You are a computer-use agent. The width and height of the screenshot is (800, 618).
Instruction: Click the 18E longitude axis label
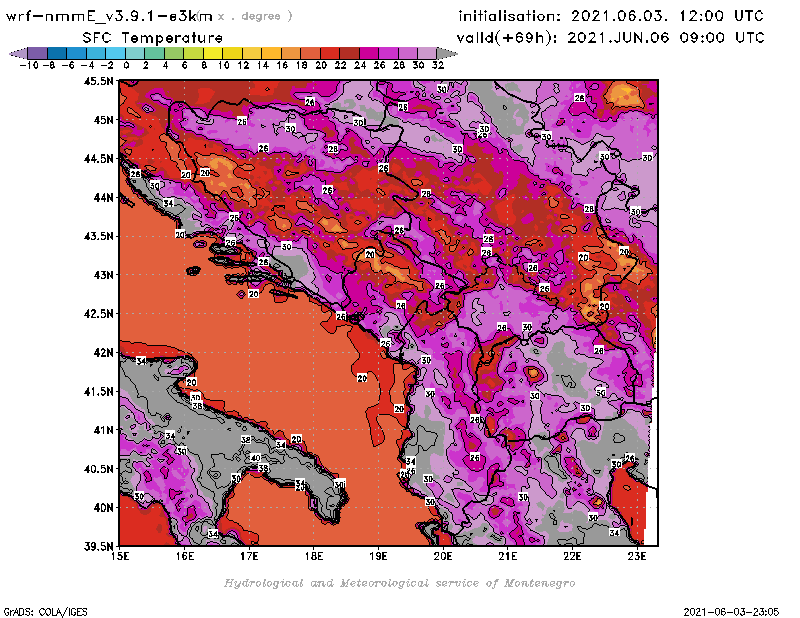tap(314, 556)
